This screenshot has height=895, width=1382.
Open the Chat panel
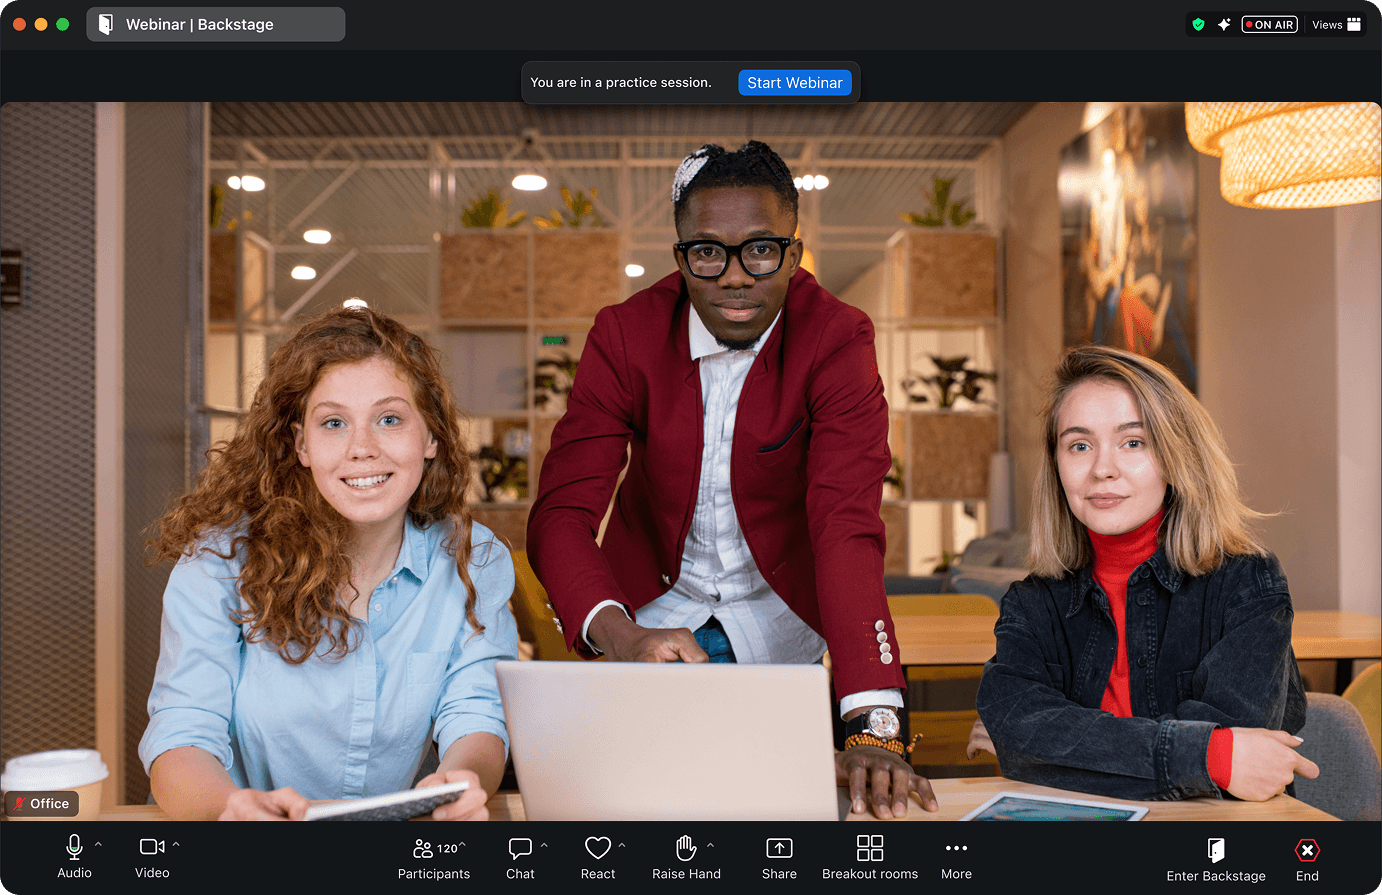(x=520, y=858)
